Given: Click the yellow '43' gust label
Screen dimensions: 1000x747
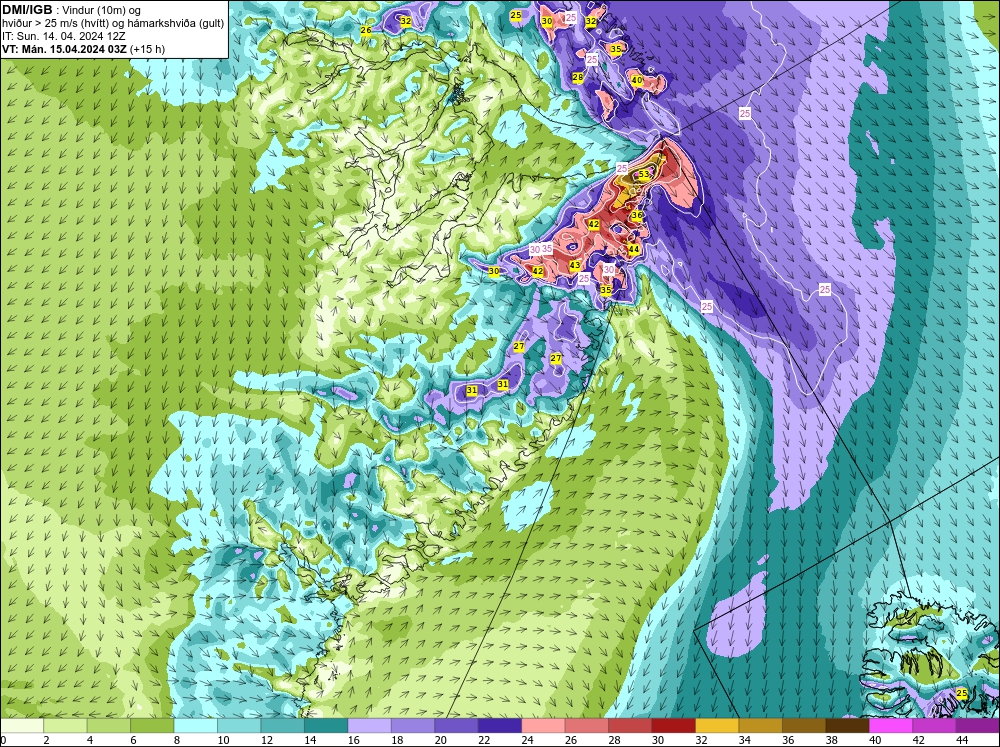Looking at the screenshot, I should point(575,265).
